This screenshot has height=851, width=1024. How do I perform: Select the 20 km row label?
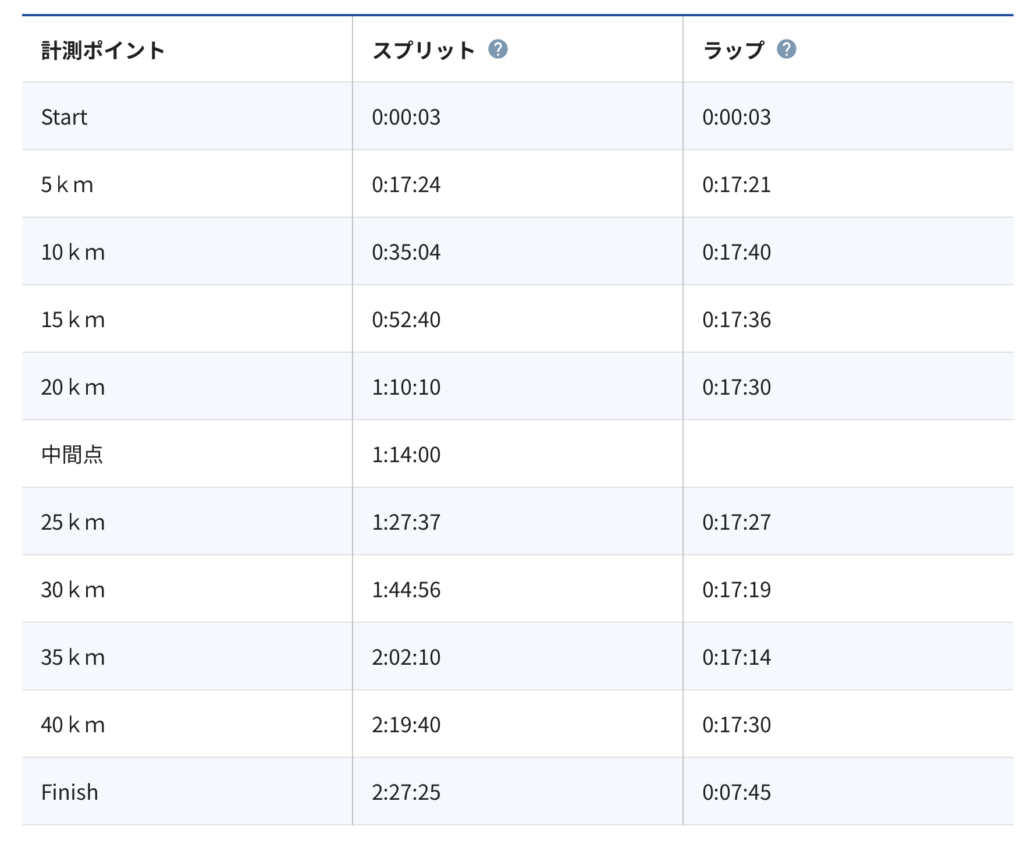(72, 387)
